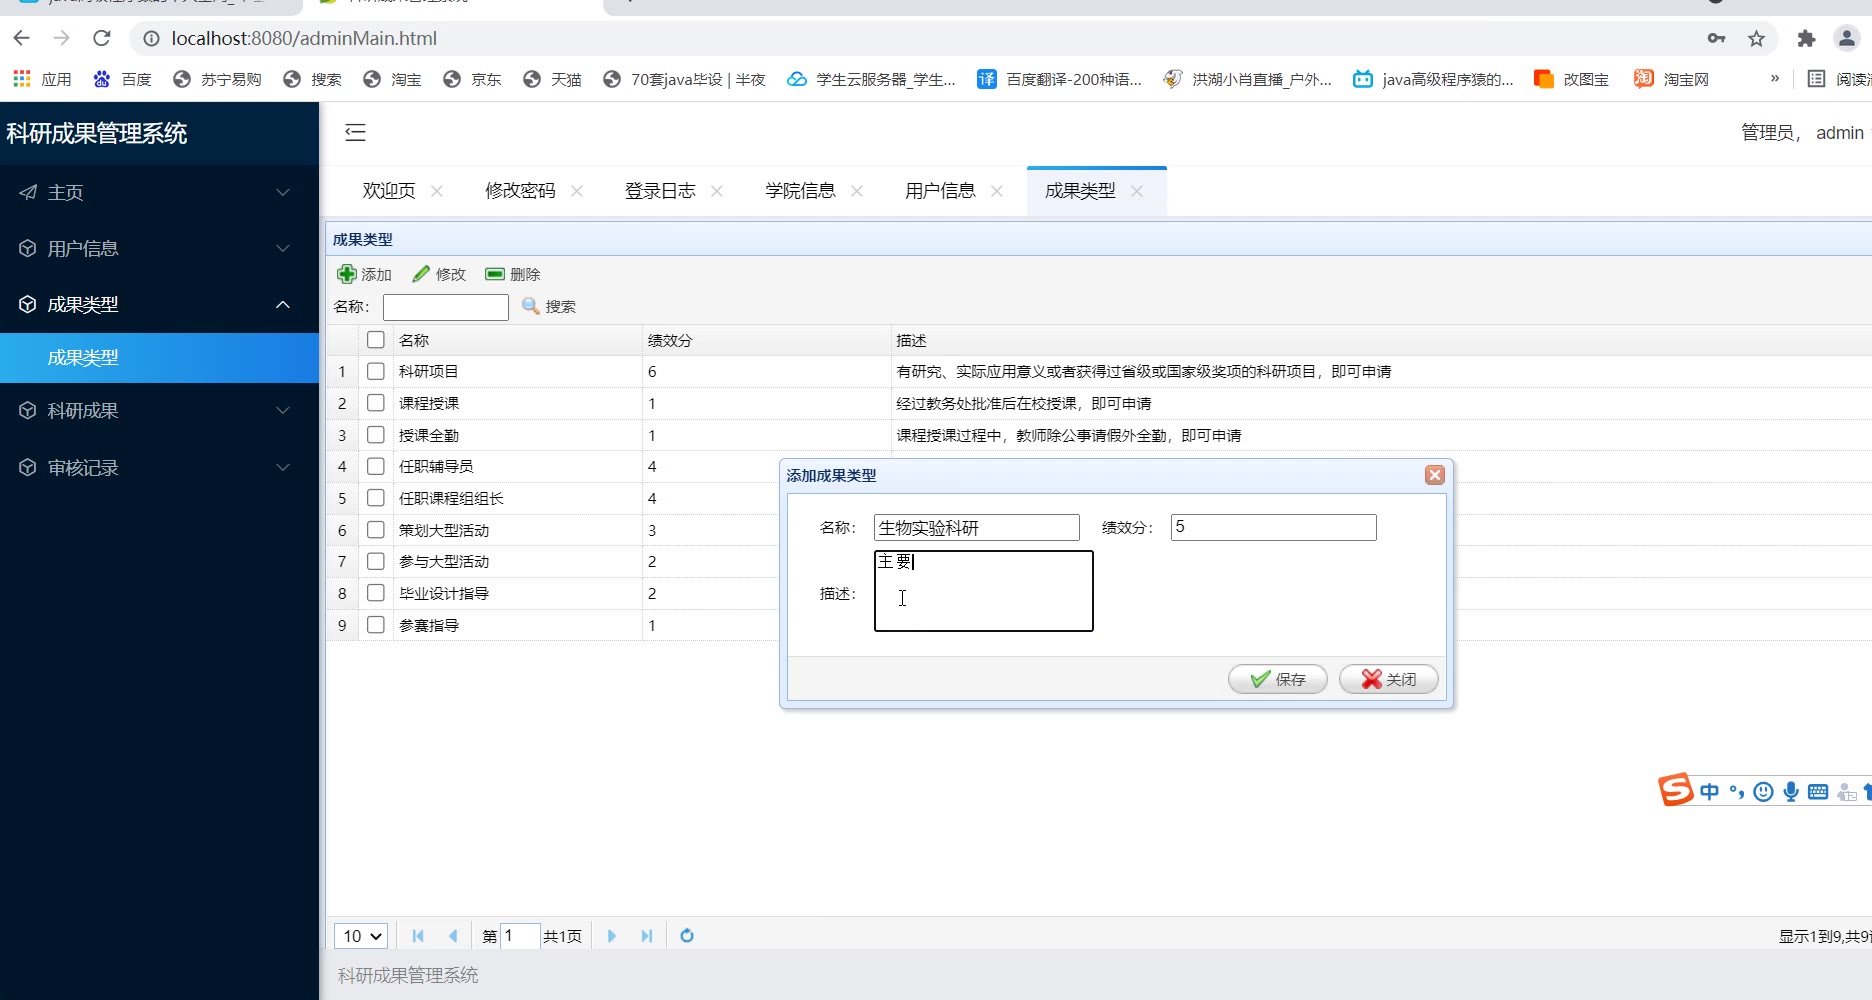
Task: Check the box for 科研项目 row
Action: [376, 371]
